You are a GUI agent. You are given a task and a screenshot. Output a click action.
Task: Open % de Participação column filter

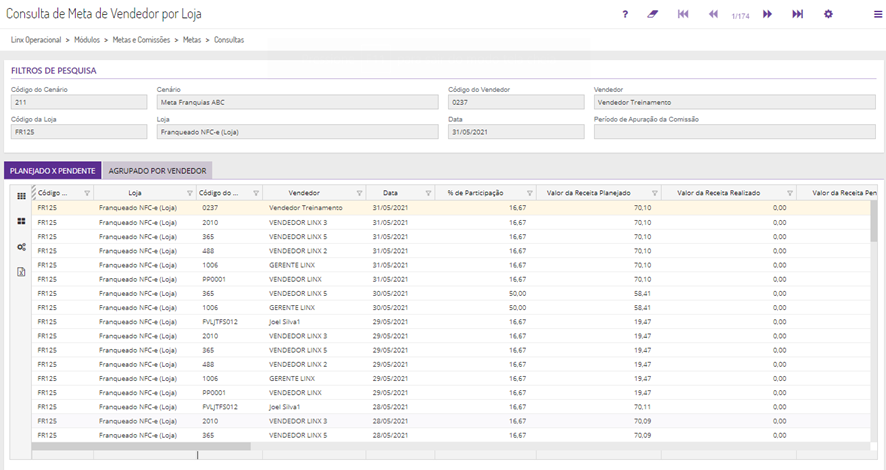coord(530,193)
